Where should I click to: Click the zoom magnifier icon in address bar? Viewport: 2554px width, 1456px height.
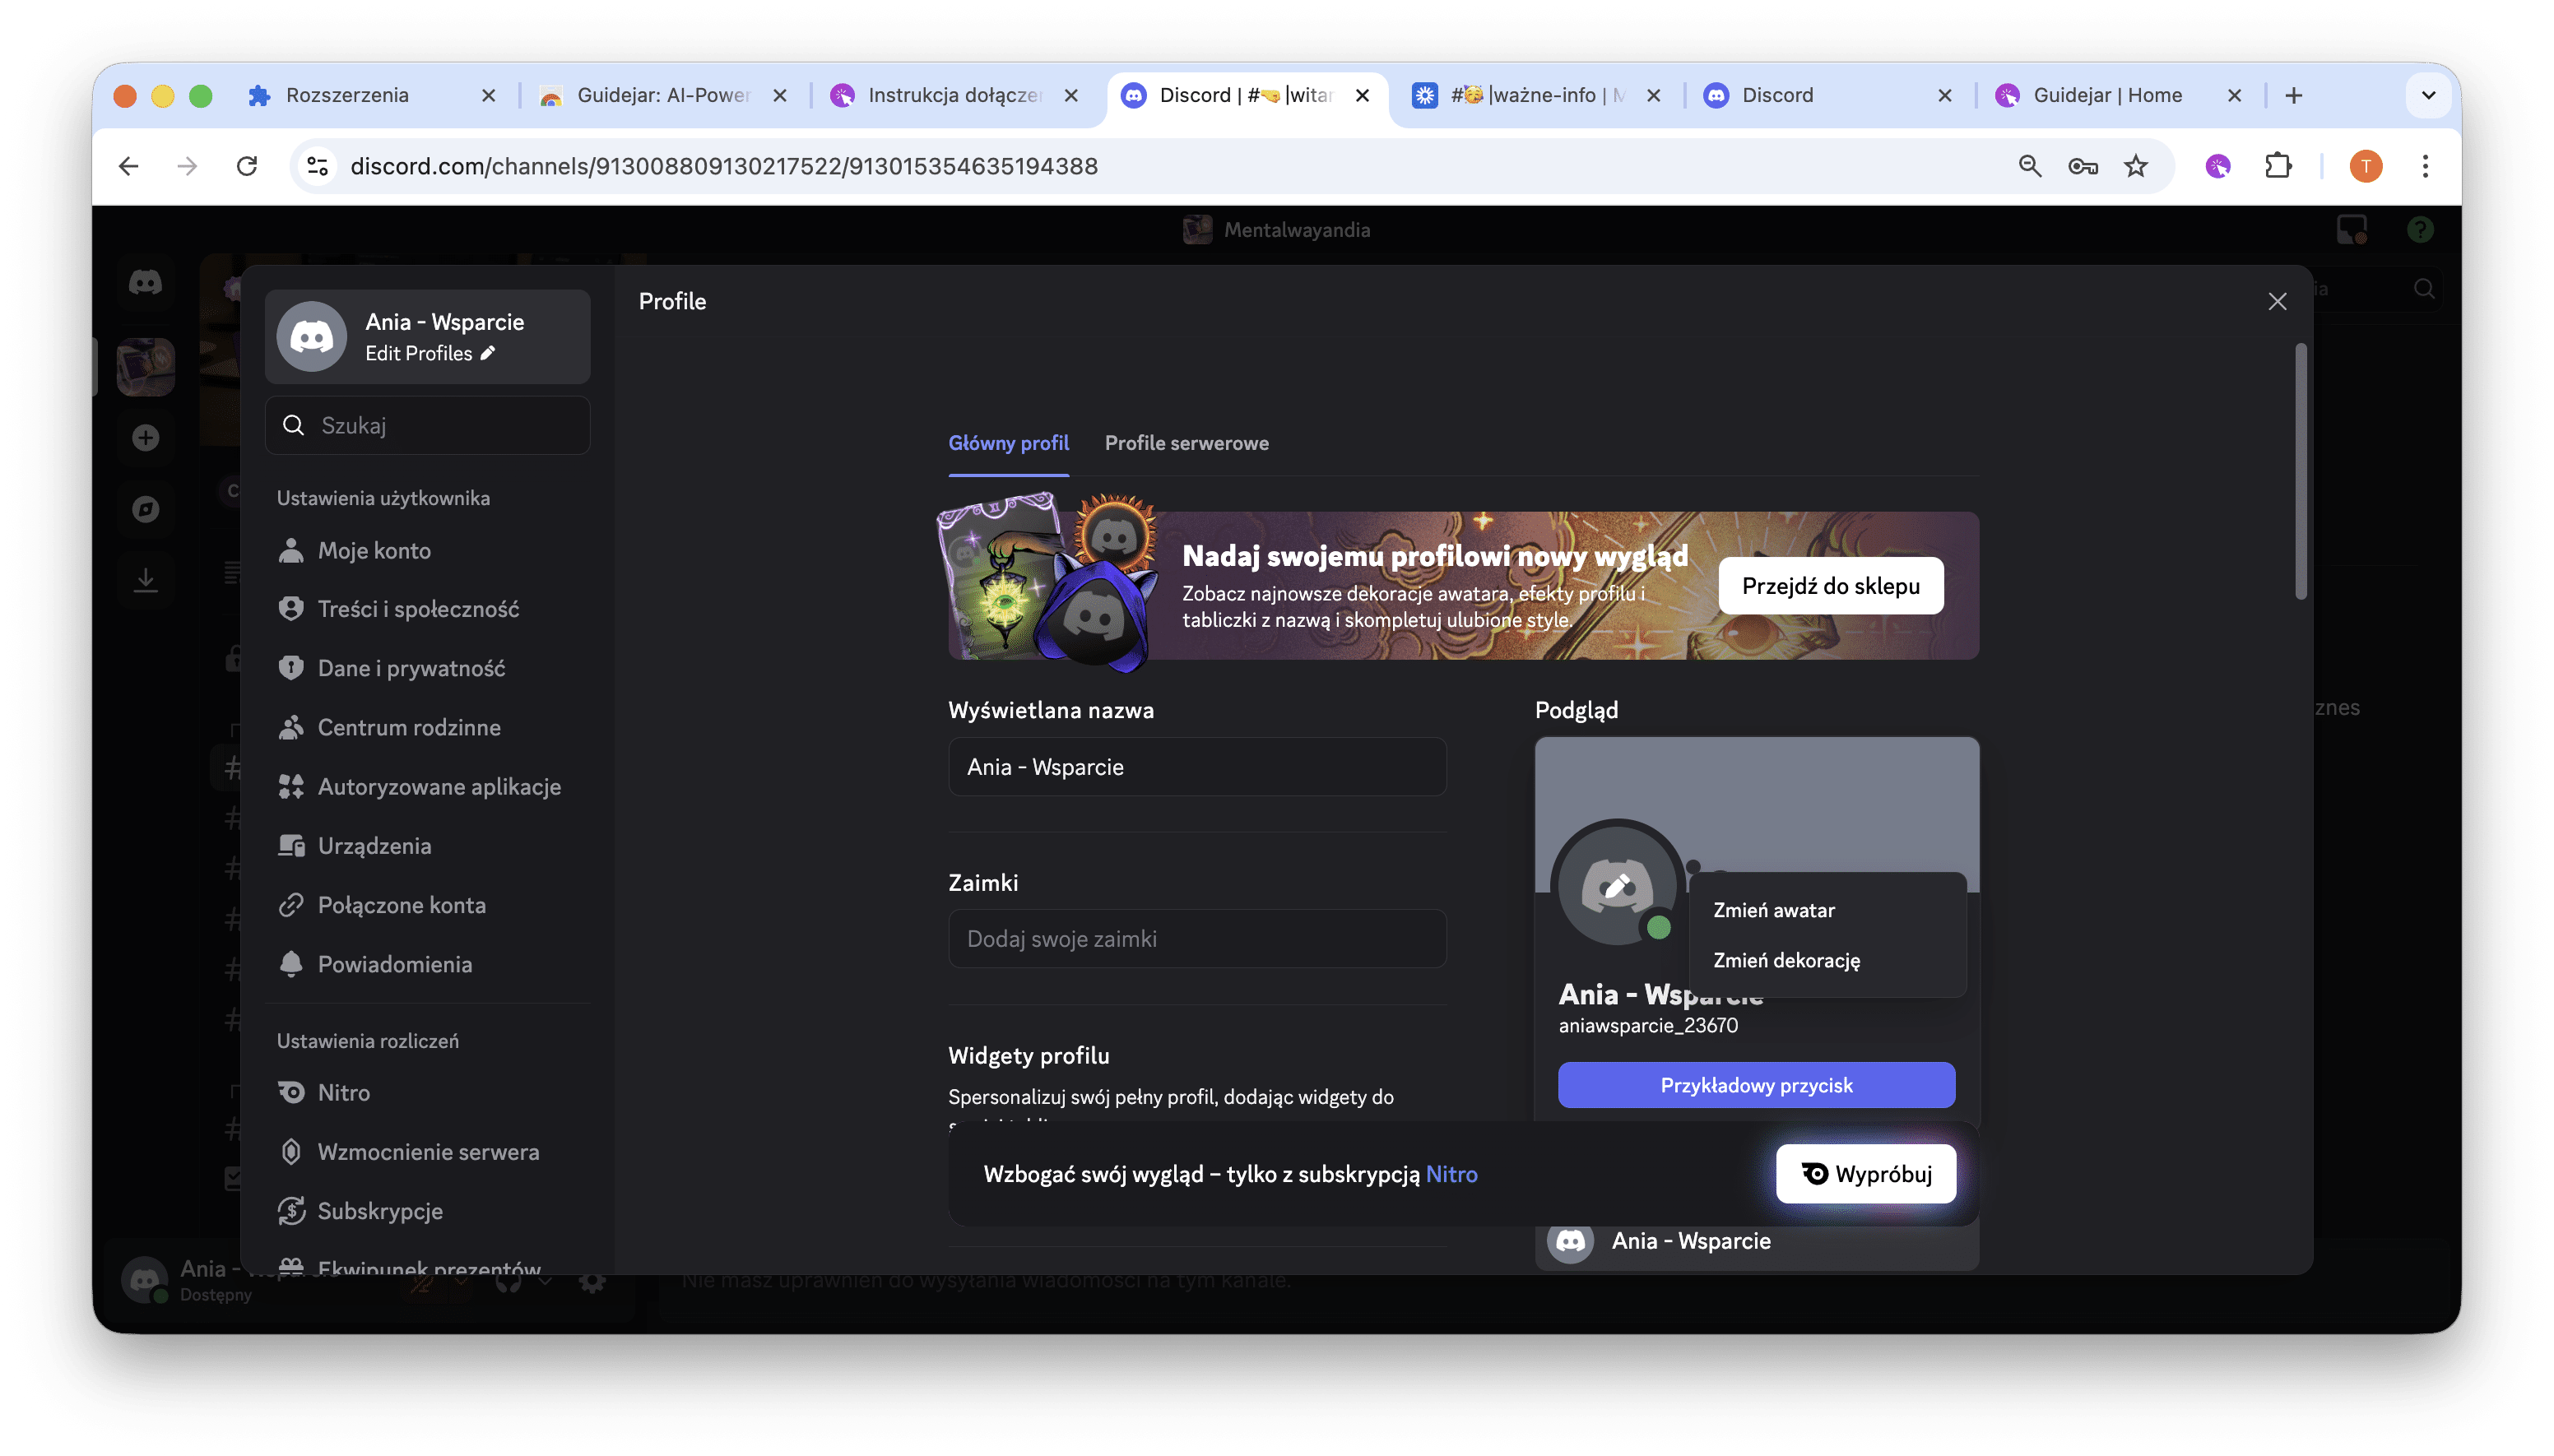(x=2030, y=166)
